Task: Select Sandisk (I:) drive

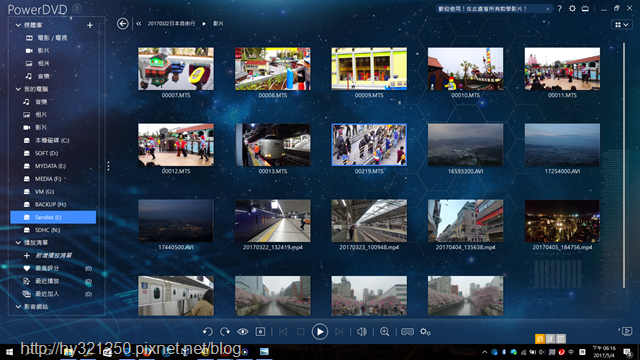Action: [x=53, y=217]
